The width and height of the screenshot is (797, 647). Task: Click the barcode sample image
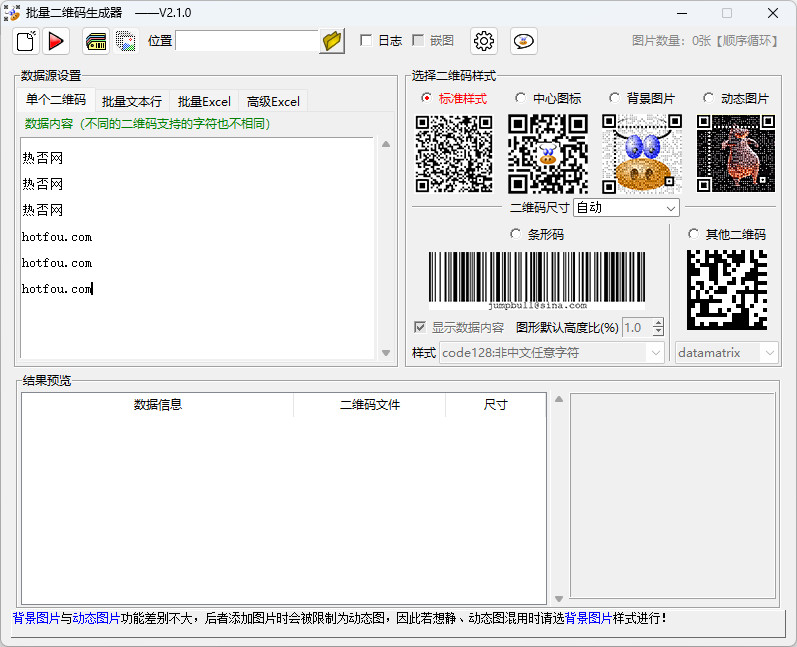(537, 281)
